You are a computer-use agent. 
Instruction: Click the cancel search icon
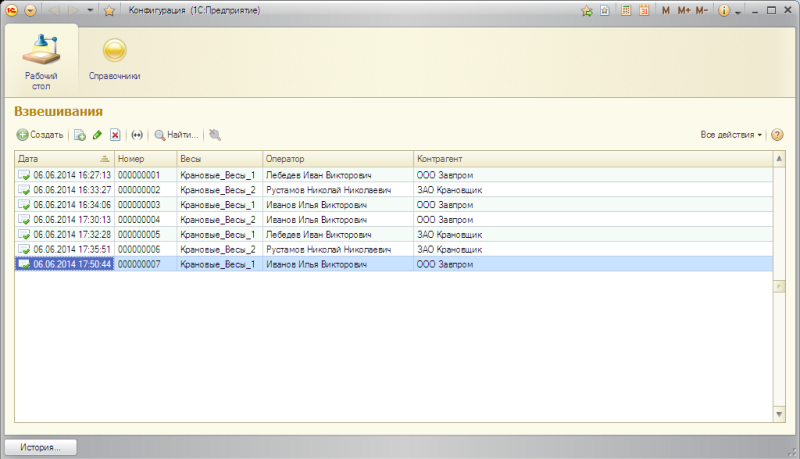tap(215, 135)
